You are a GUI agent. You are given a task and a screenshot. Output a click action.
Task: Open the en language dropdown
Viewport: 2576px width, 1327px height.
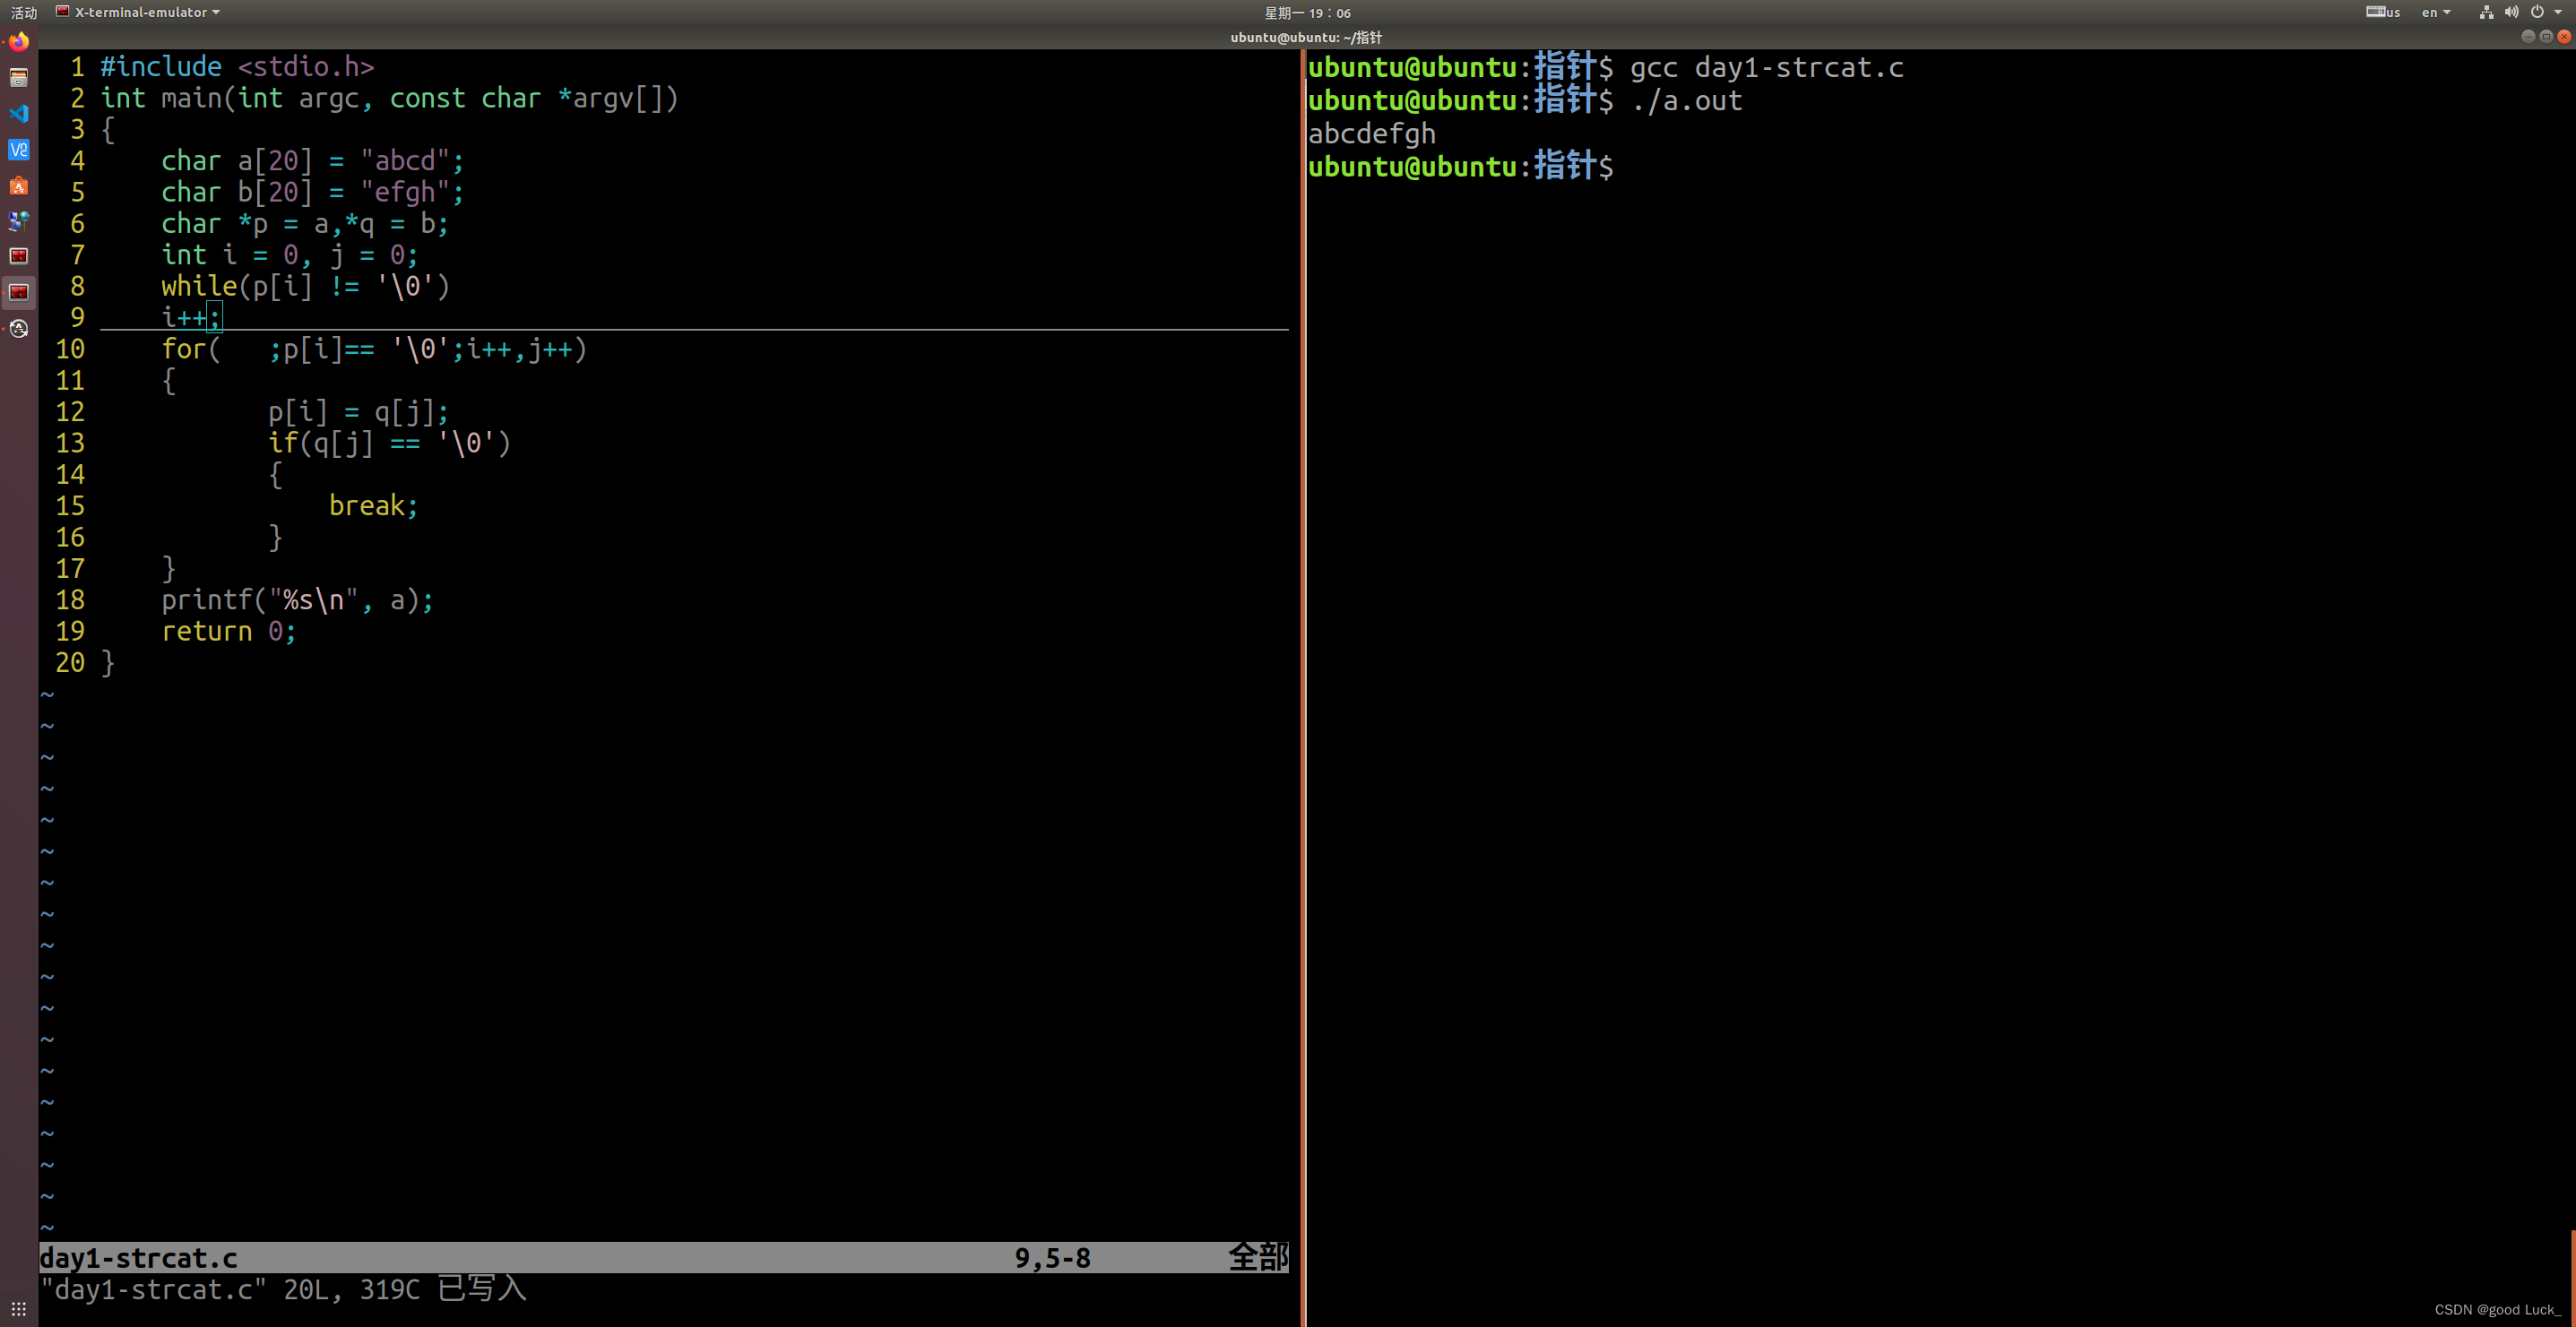coord(2435,12)
